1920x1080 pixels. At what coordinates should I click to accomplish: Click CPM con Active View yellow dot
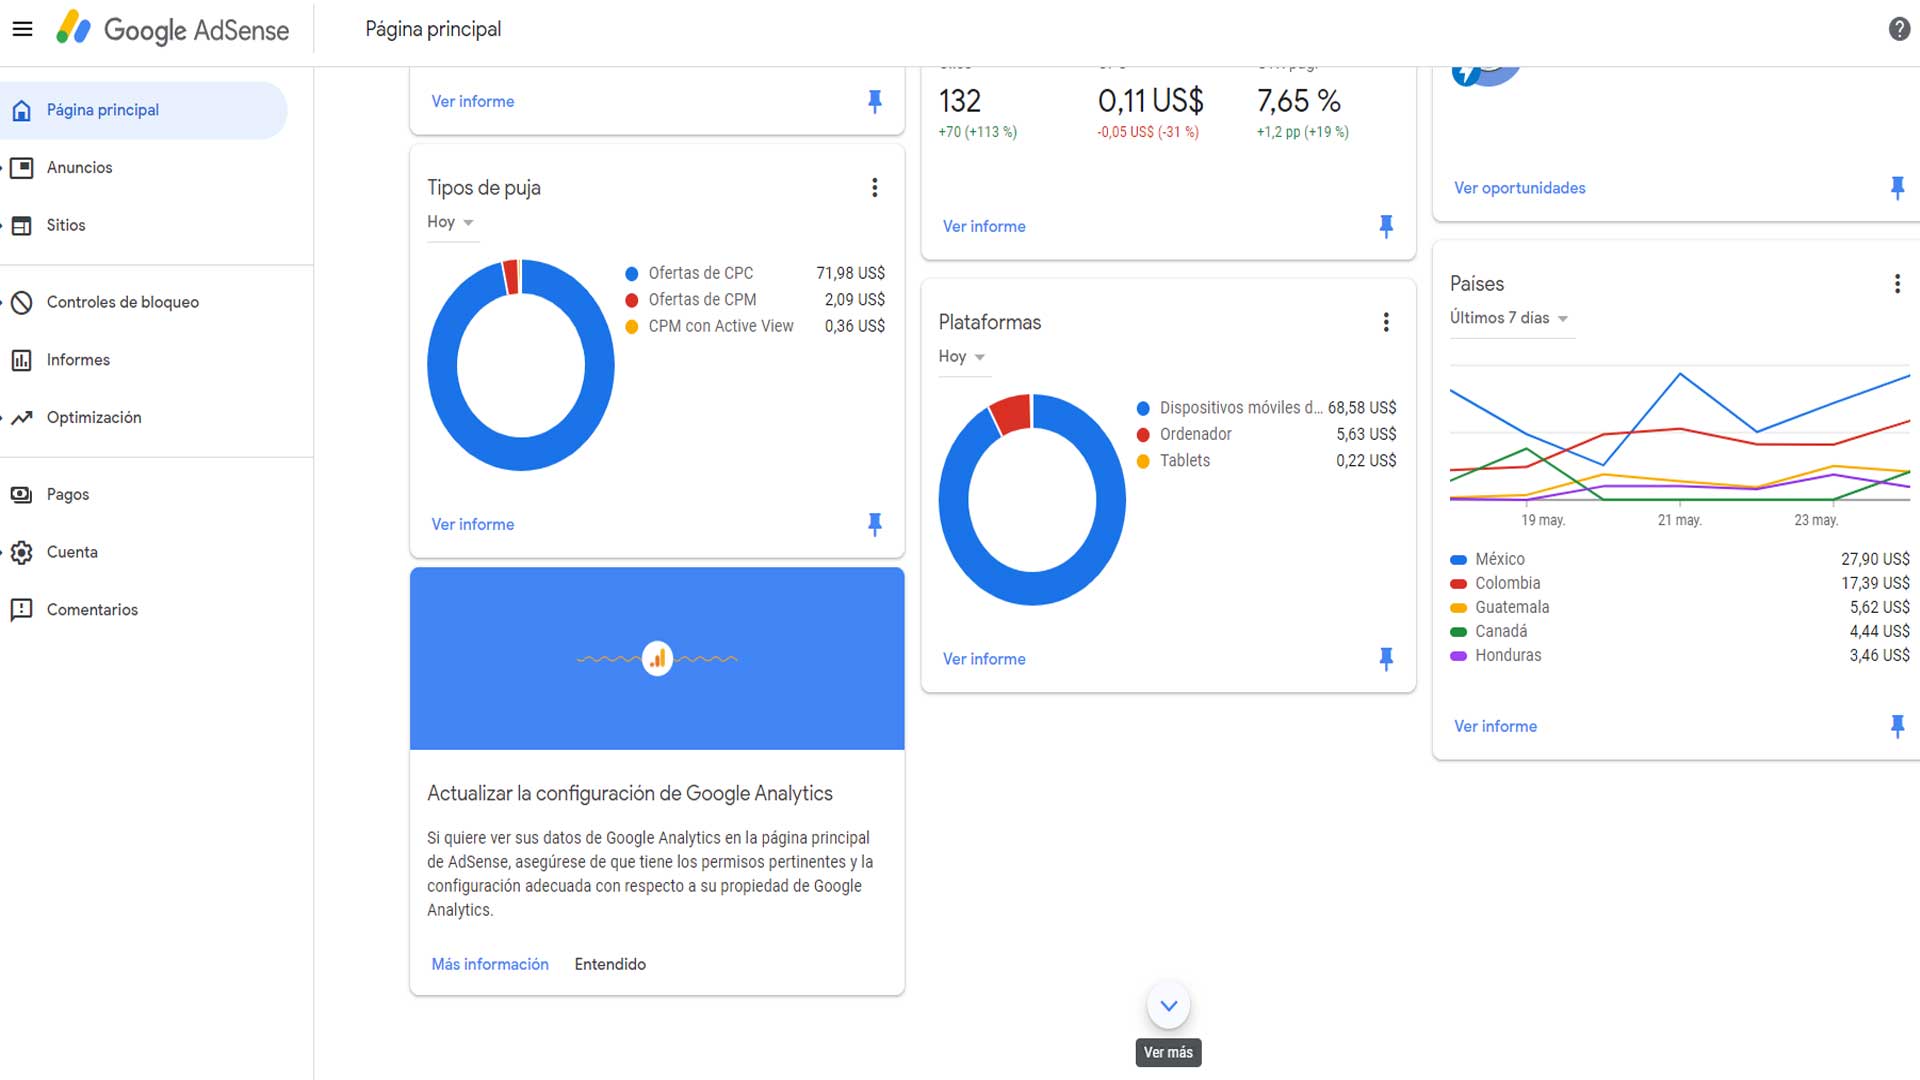click(632, 327)
